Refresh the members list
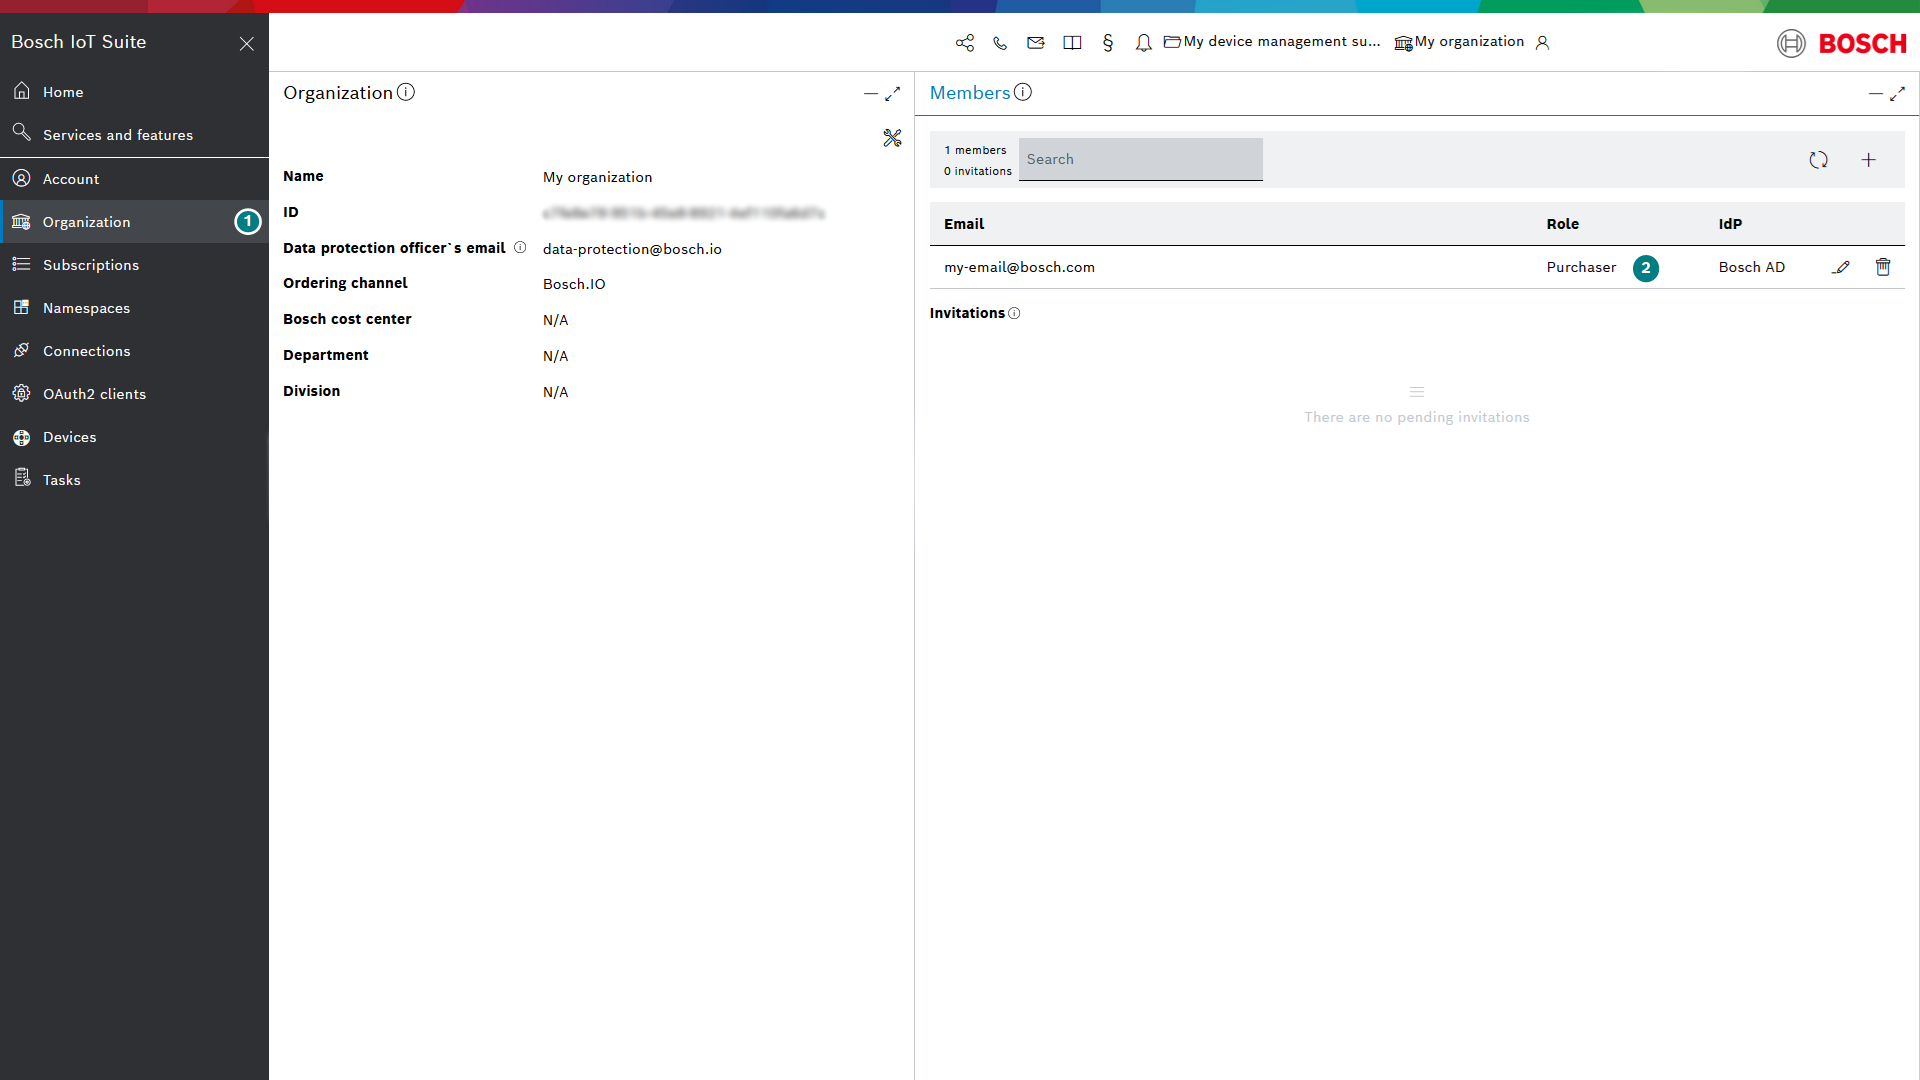Image resolution: width=1920 pixels, height=1080 pixels. tap(1819, 160)
